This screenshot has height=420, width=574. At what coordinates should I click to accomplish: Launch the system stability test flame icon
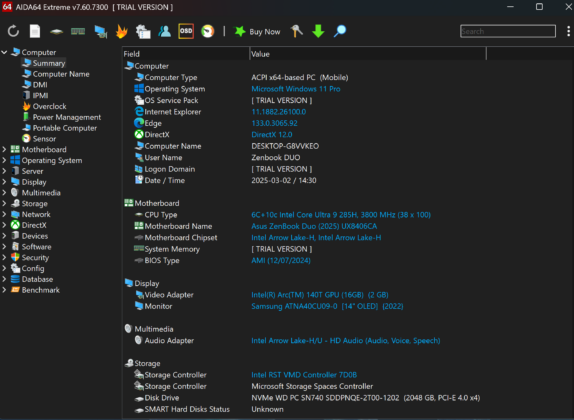pos(122,31)
